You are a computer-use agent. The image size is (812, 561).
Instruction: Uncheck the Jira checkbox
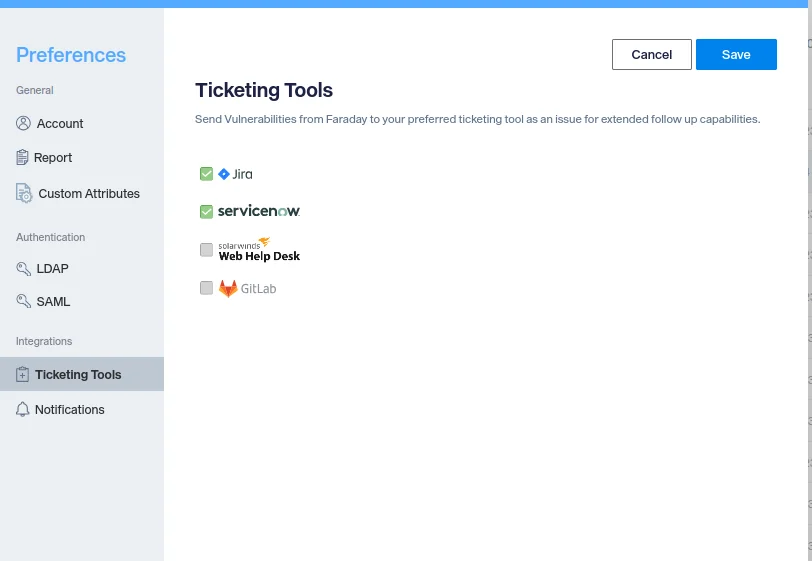click(206, 174)
